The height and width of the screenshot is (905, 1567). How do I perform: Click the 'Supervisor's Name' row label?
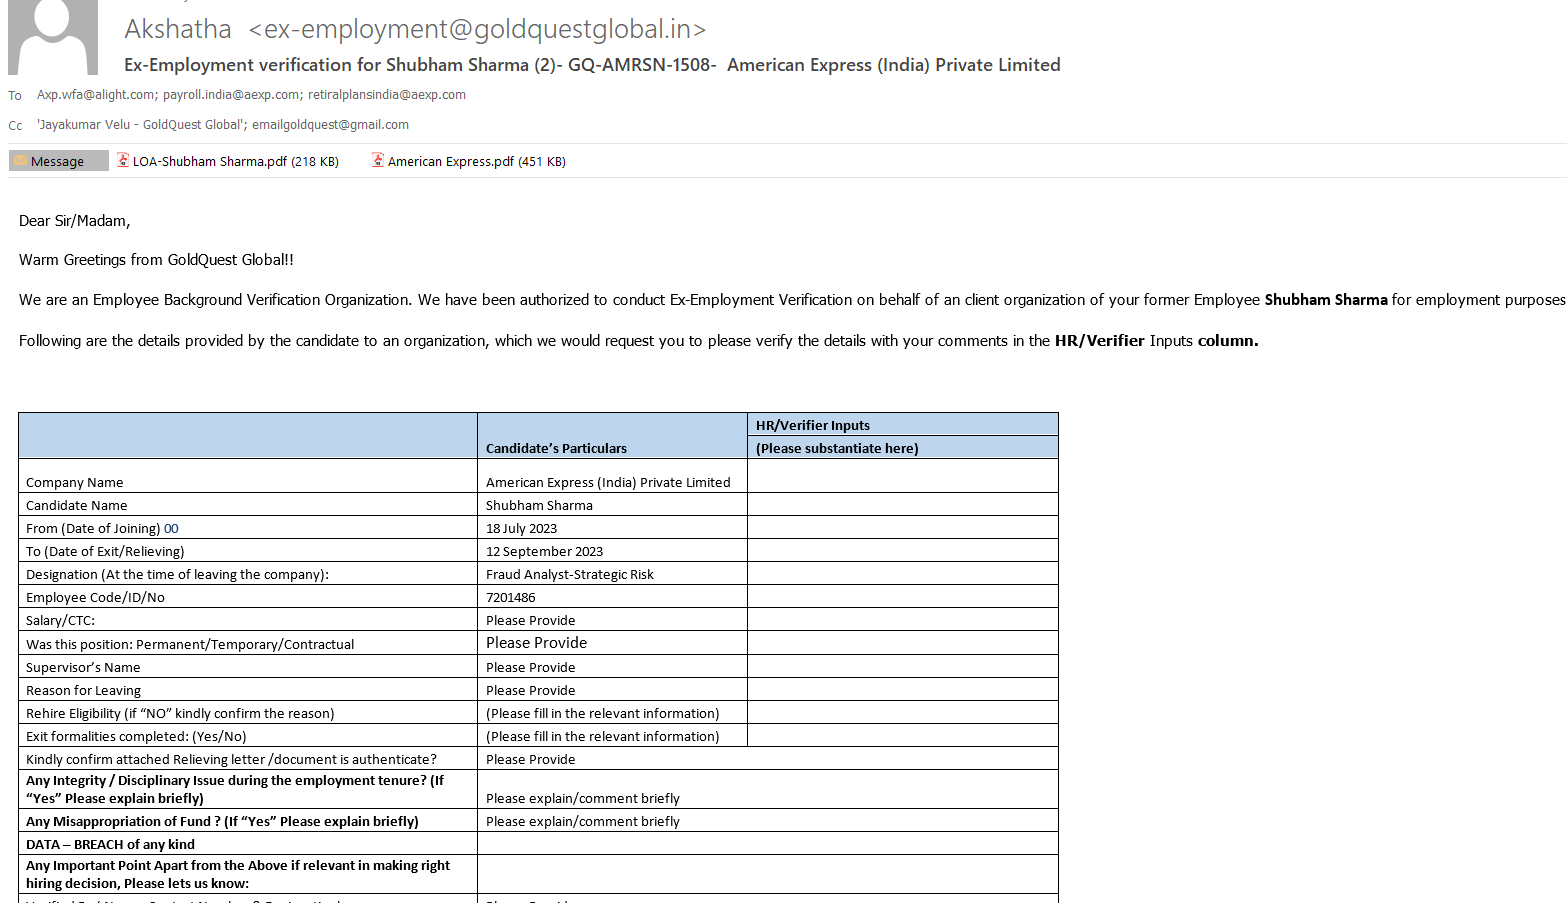pos(83,668)
